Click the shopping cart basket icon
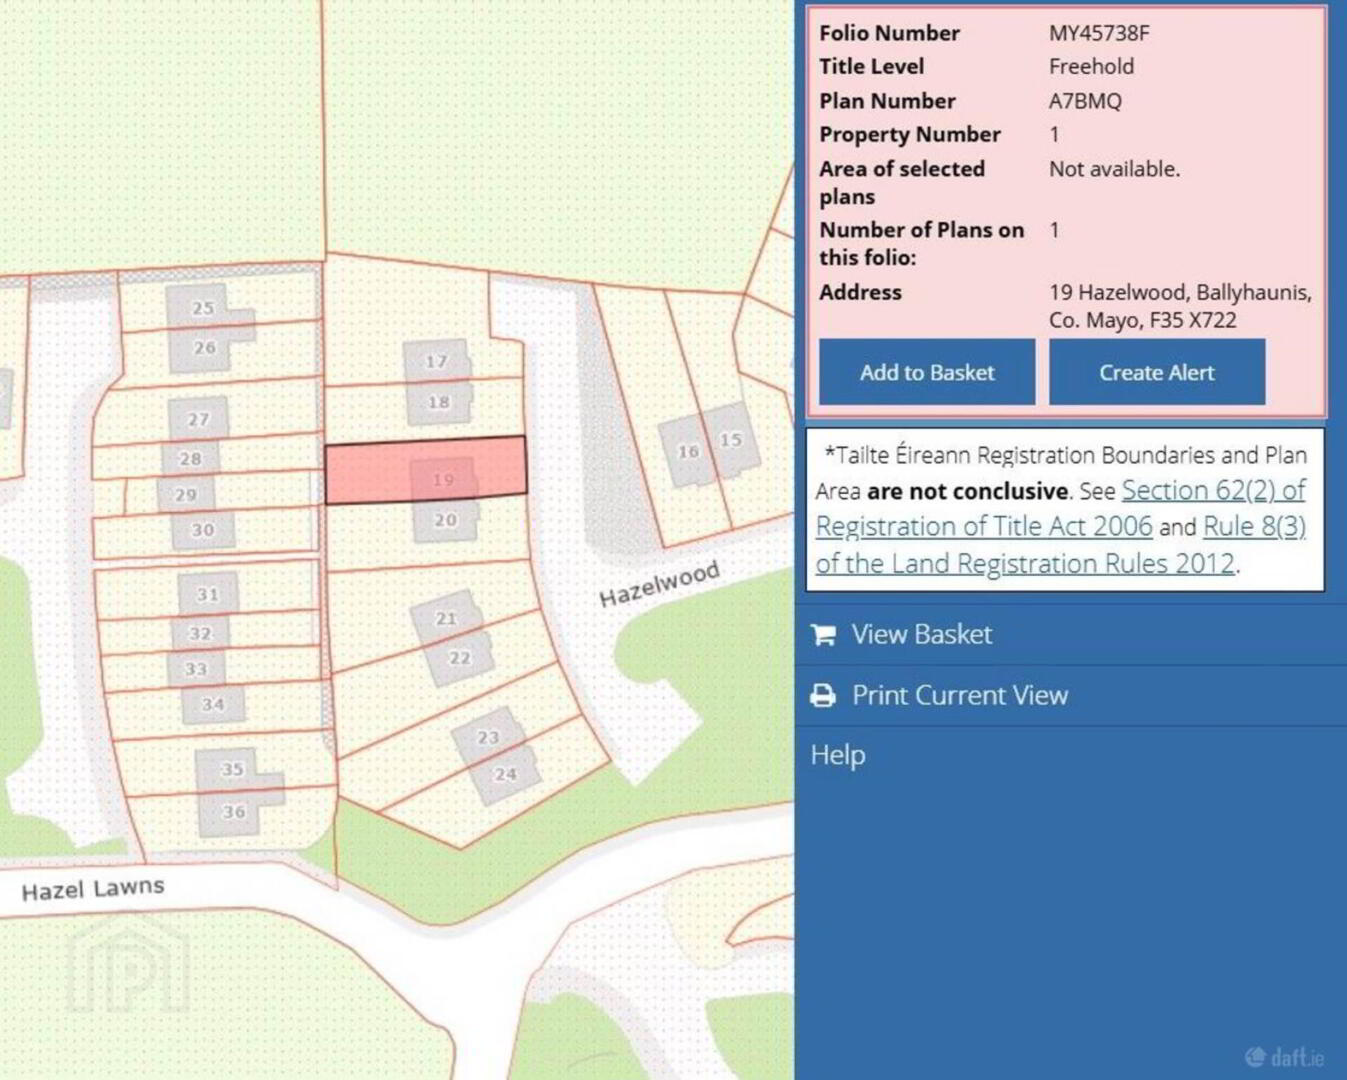The height and width of the screenshot is (1080, 1347). coord(823,635)
